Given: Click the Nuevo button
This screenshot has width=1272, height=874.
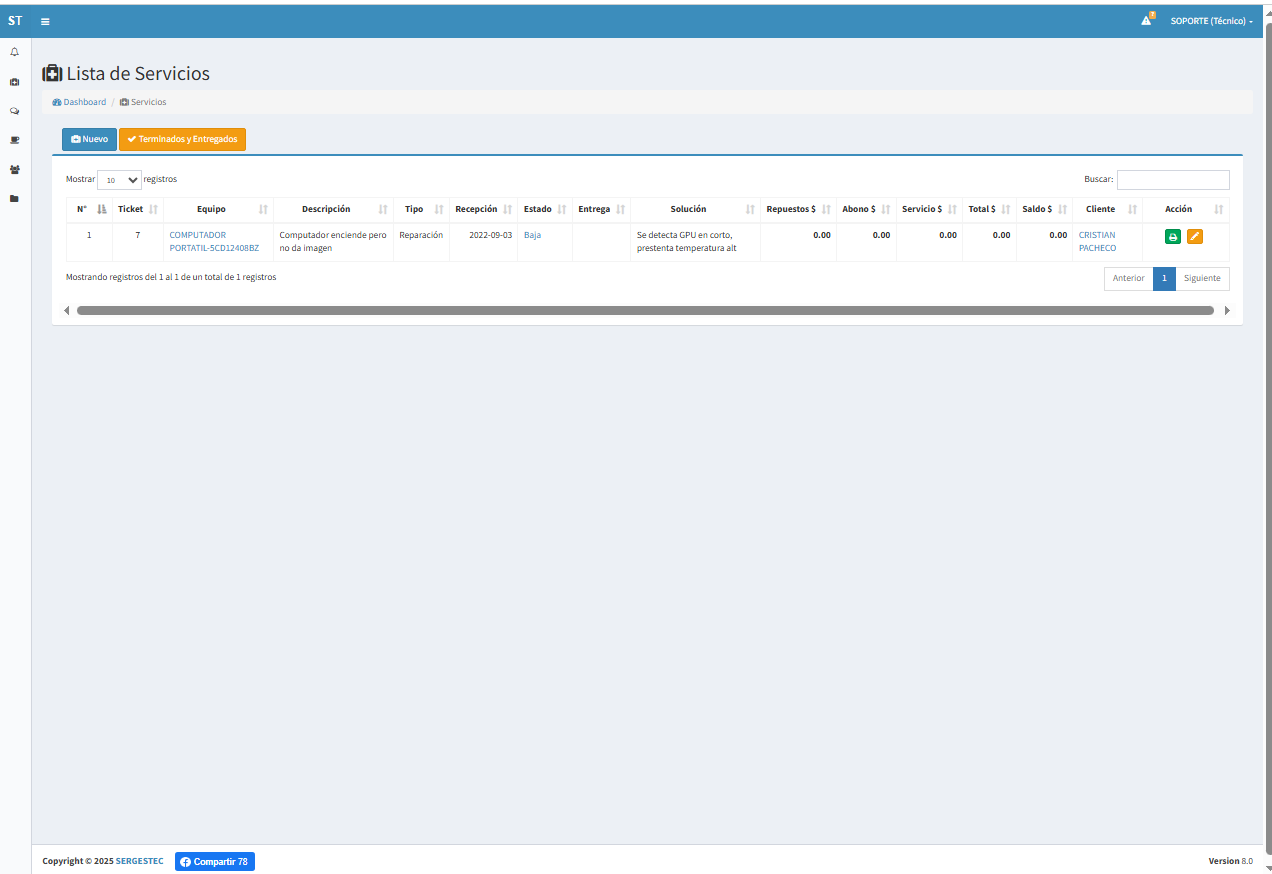Looking at the screenshot, I should click(x=89, y=139).
